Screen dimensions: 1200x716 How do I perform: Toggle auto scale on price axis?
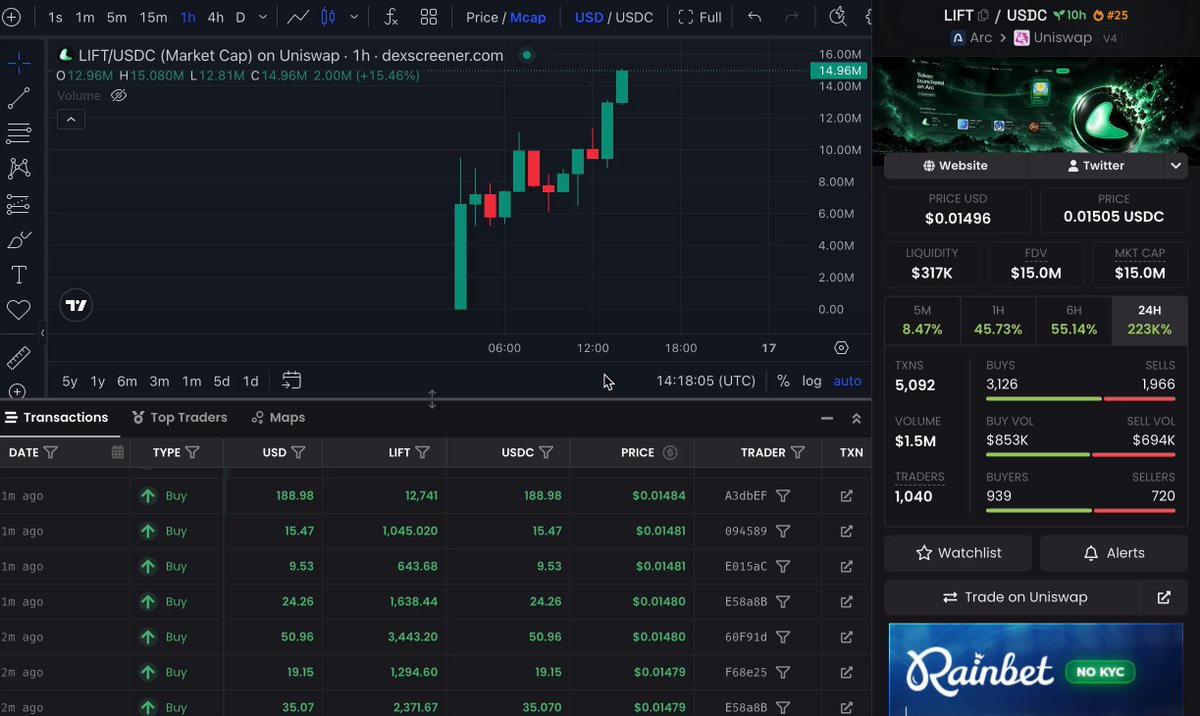(x=847, y=381)
